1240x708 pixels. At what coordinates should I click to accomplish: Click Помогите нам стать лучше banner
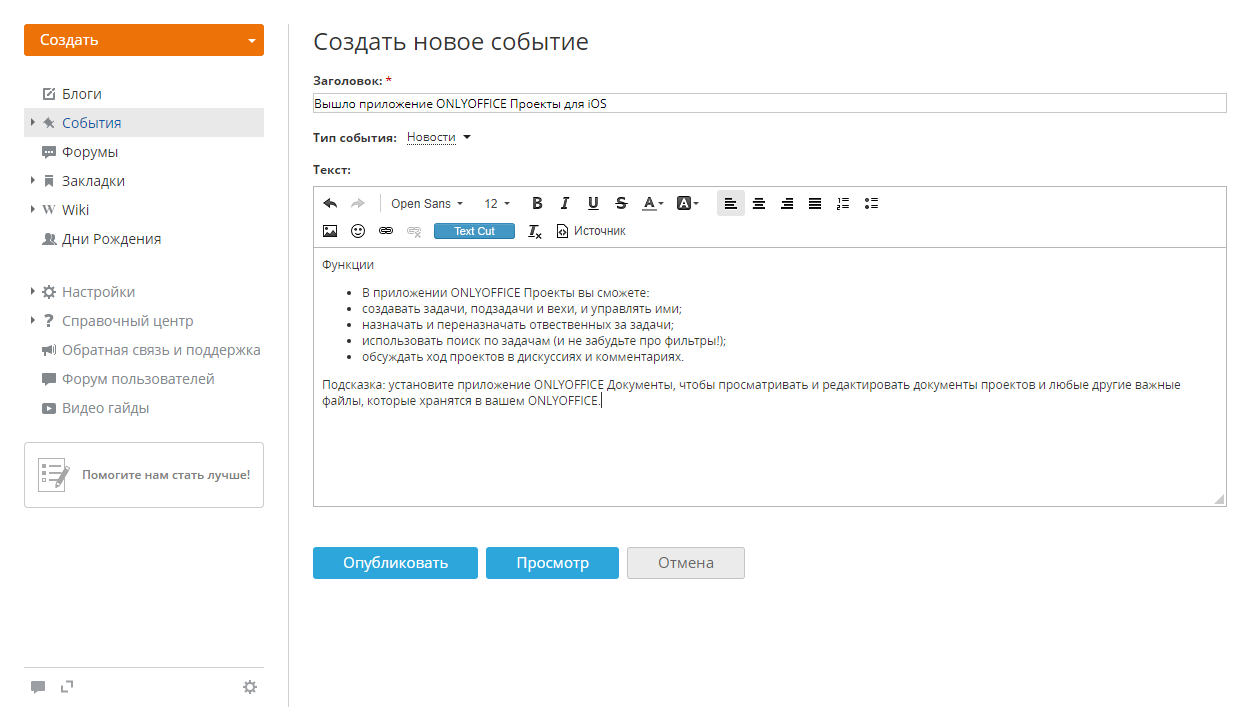(x=144, y=475)
